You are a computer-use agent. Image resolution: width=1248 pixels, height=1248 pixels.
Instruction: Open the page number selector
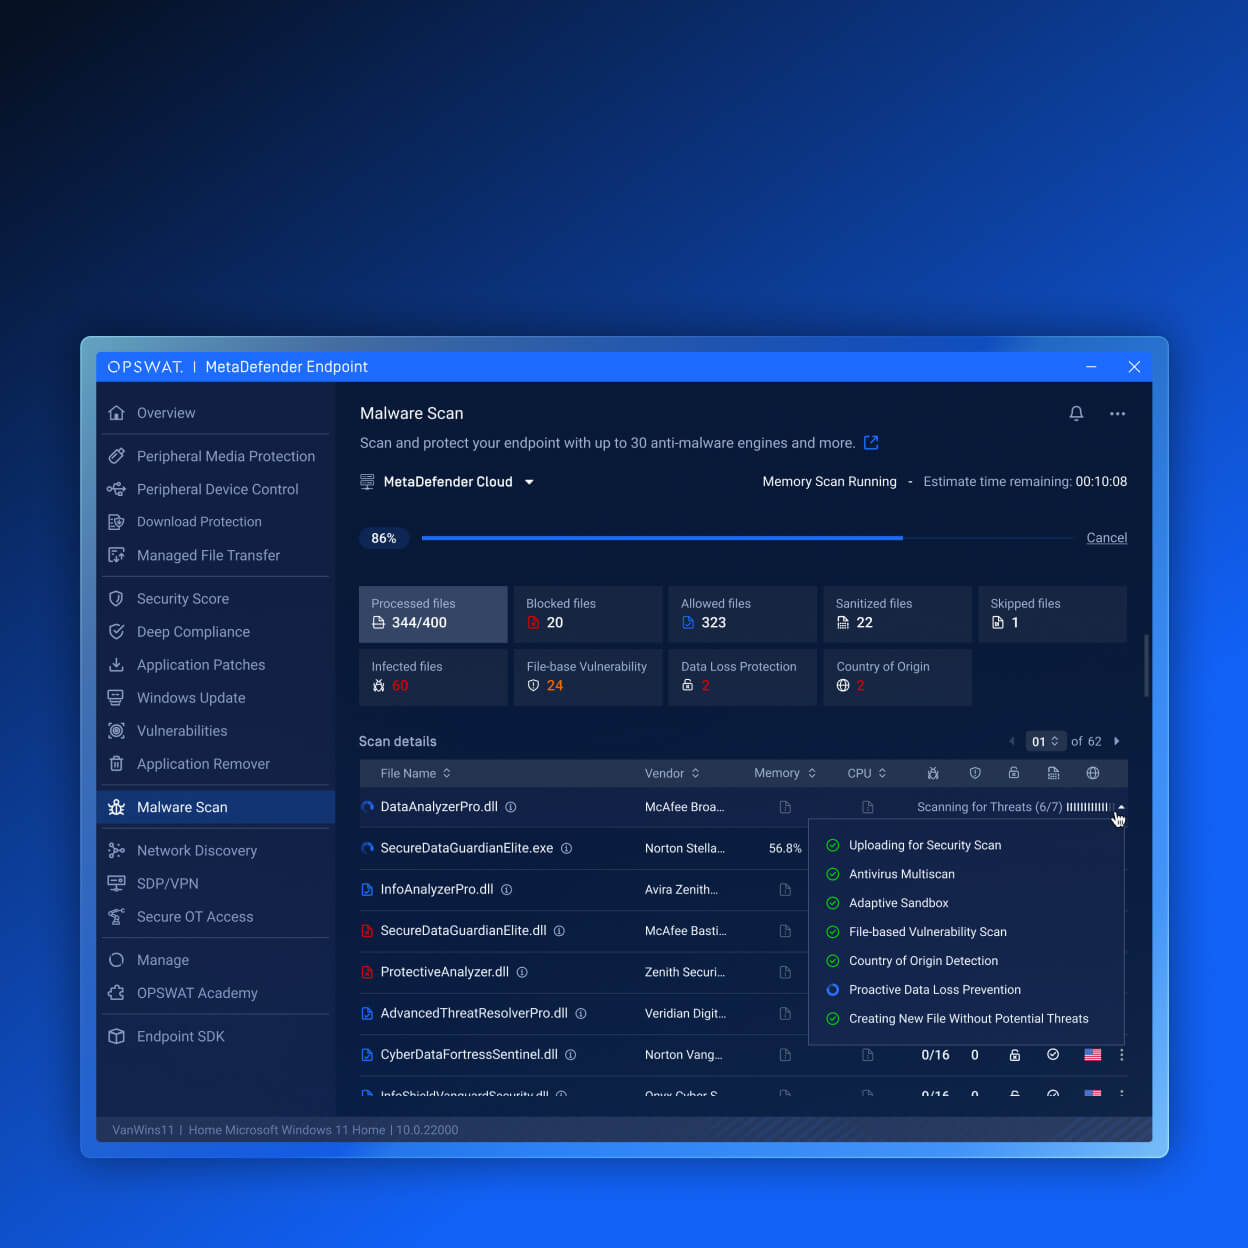point(1045,741)
